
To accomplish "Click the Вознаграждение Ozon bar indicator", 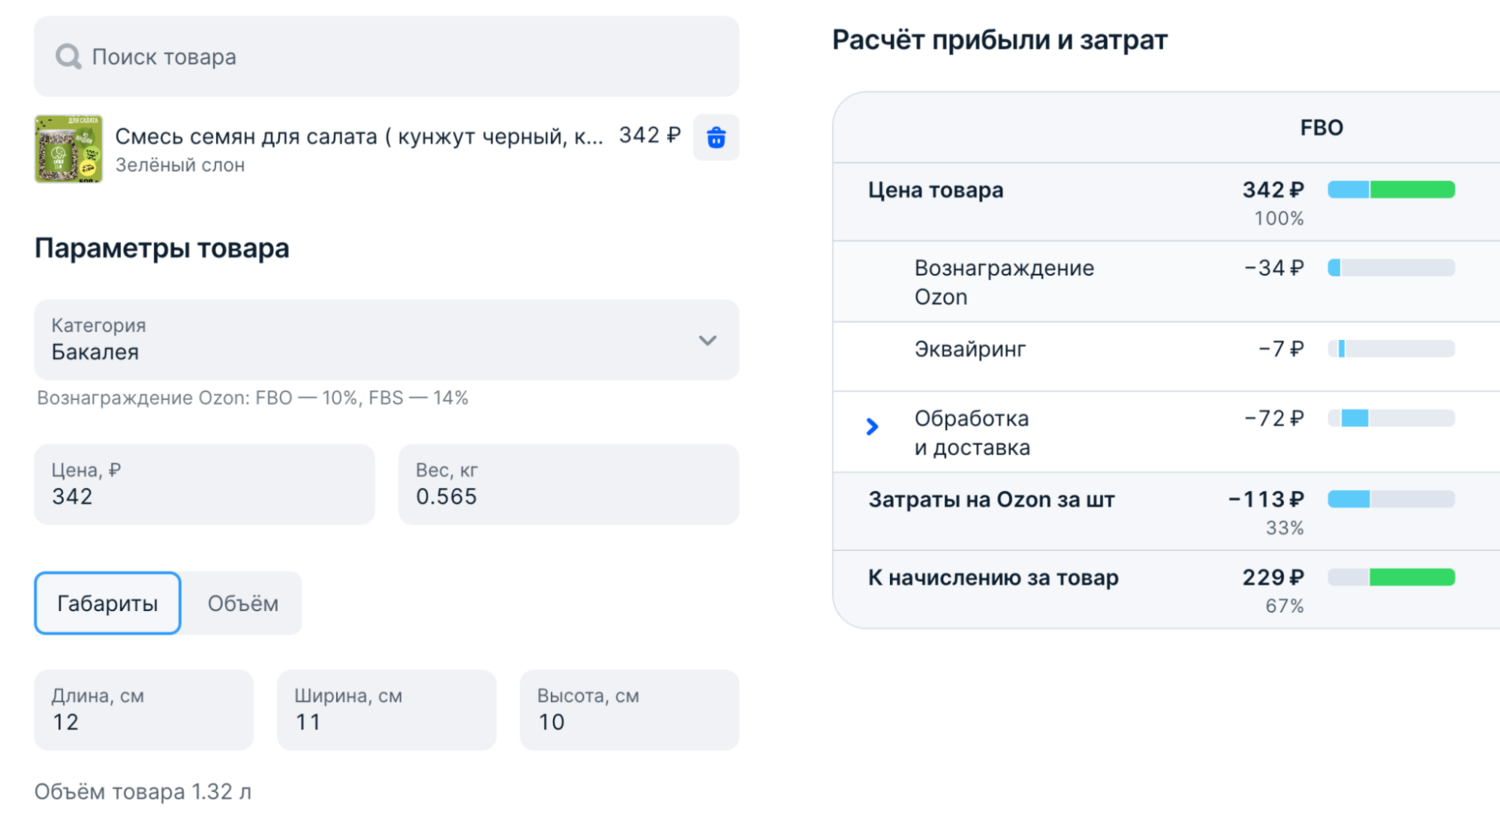I will click(1391, 268).
